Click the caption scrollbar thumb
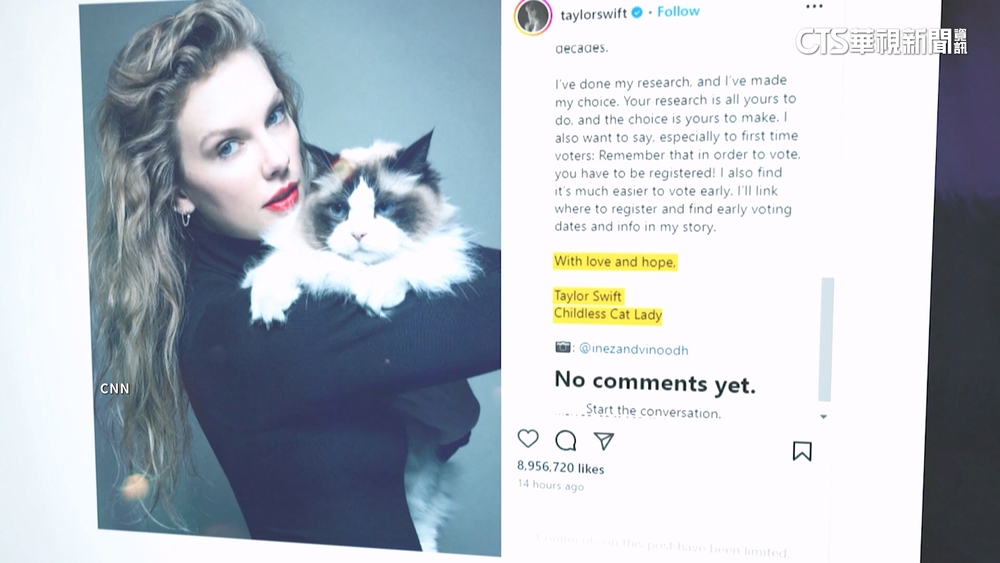Image resolution: width=1000 pixels, height=563 pixels. tap(827, 339)
